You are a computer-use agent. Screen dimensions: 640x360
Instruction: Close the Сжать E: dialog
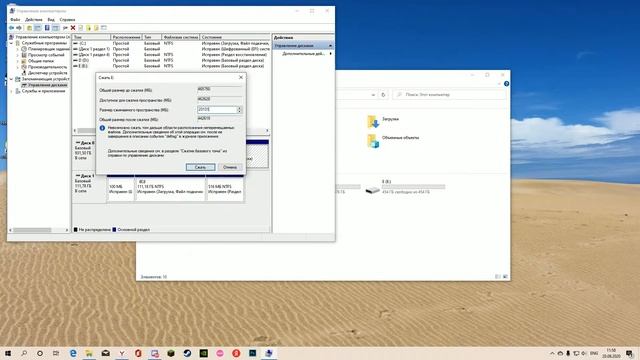(241, 77)
